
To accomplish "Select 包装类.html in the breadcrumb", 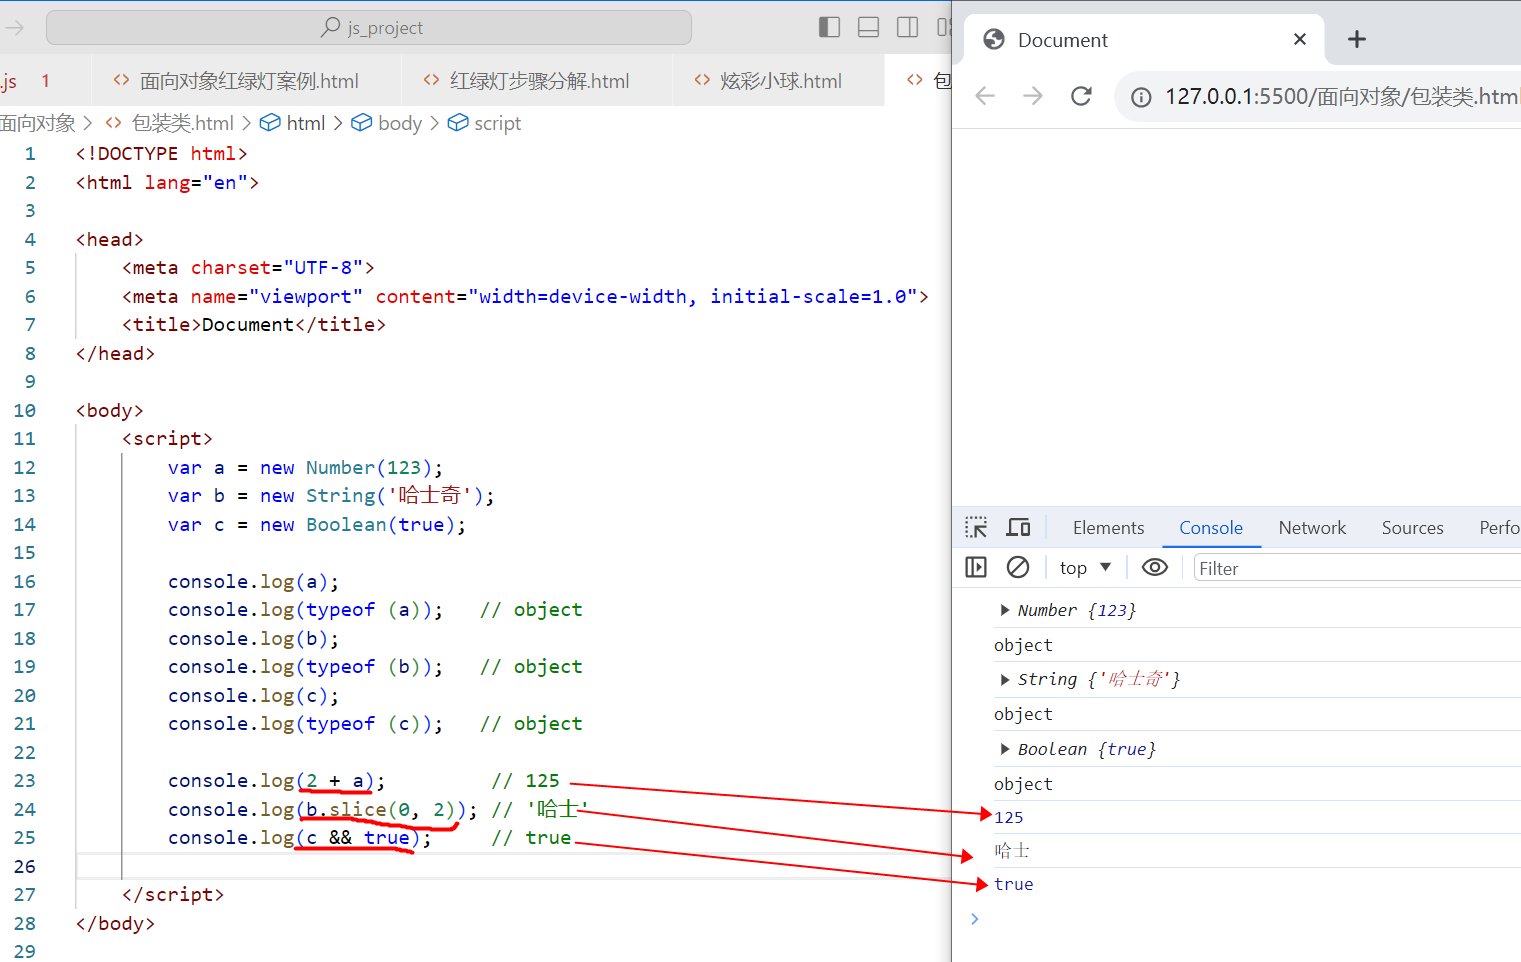I will tap(182, 123).
